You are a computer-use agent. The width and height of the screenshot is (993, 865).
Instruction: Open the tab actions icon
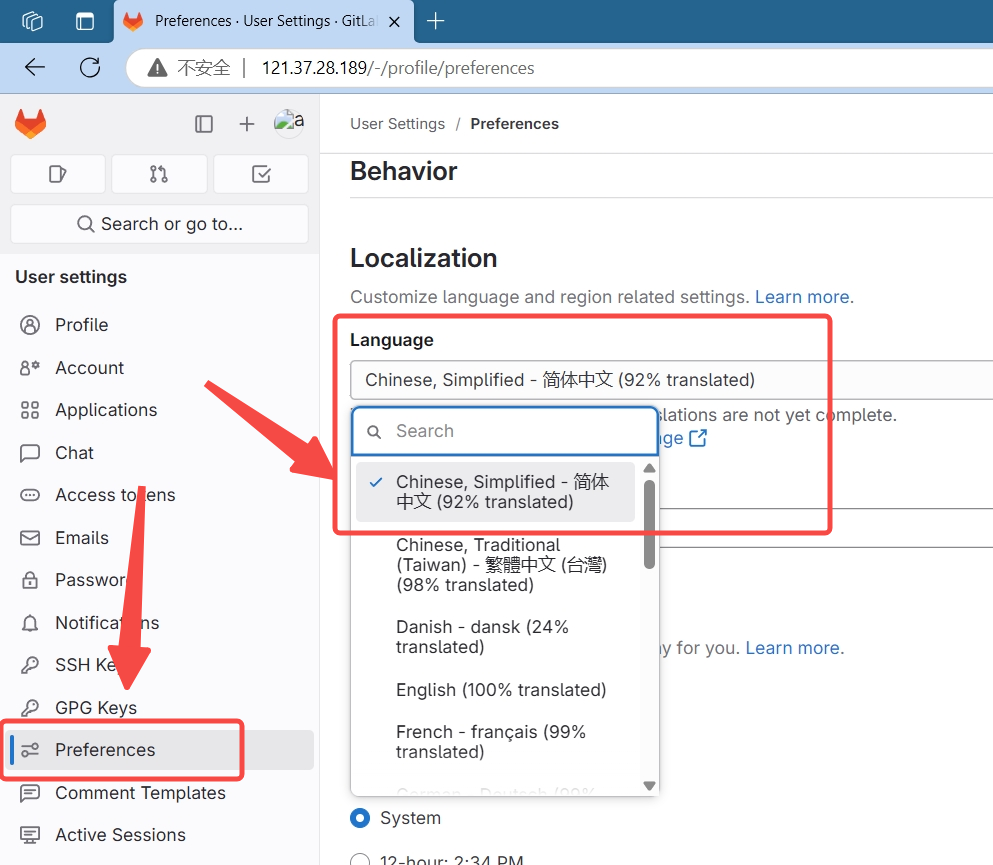pyautogui.click(x=85, y=22)
